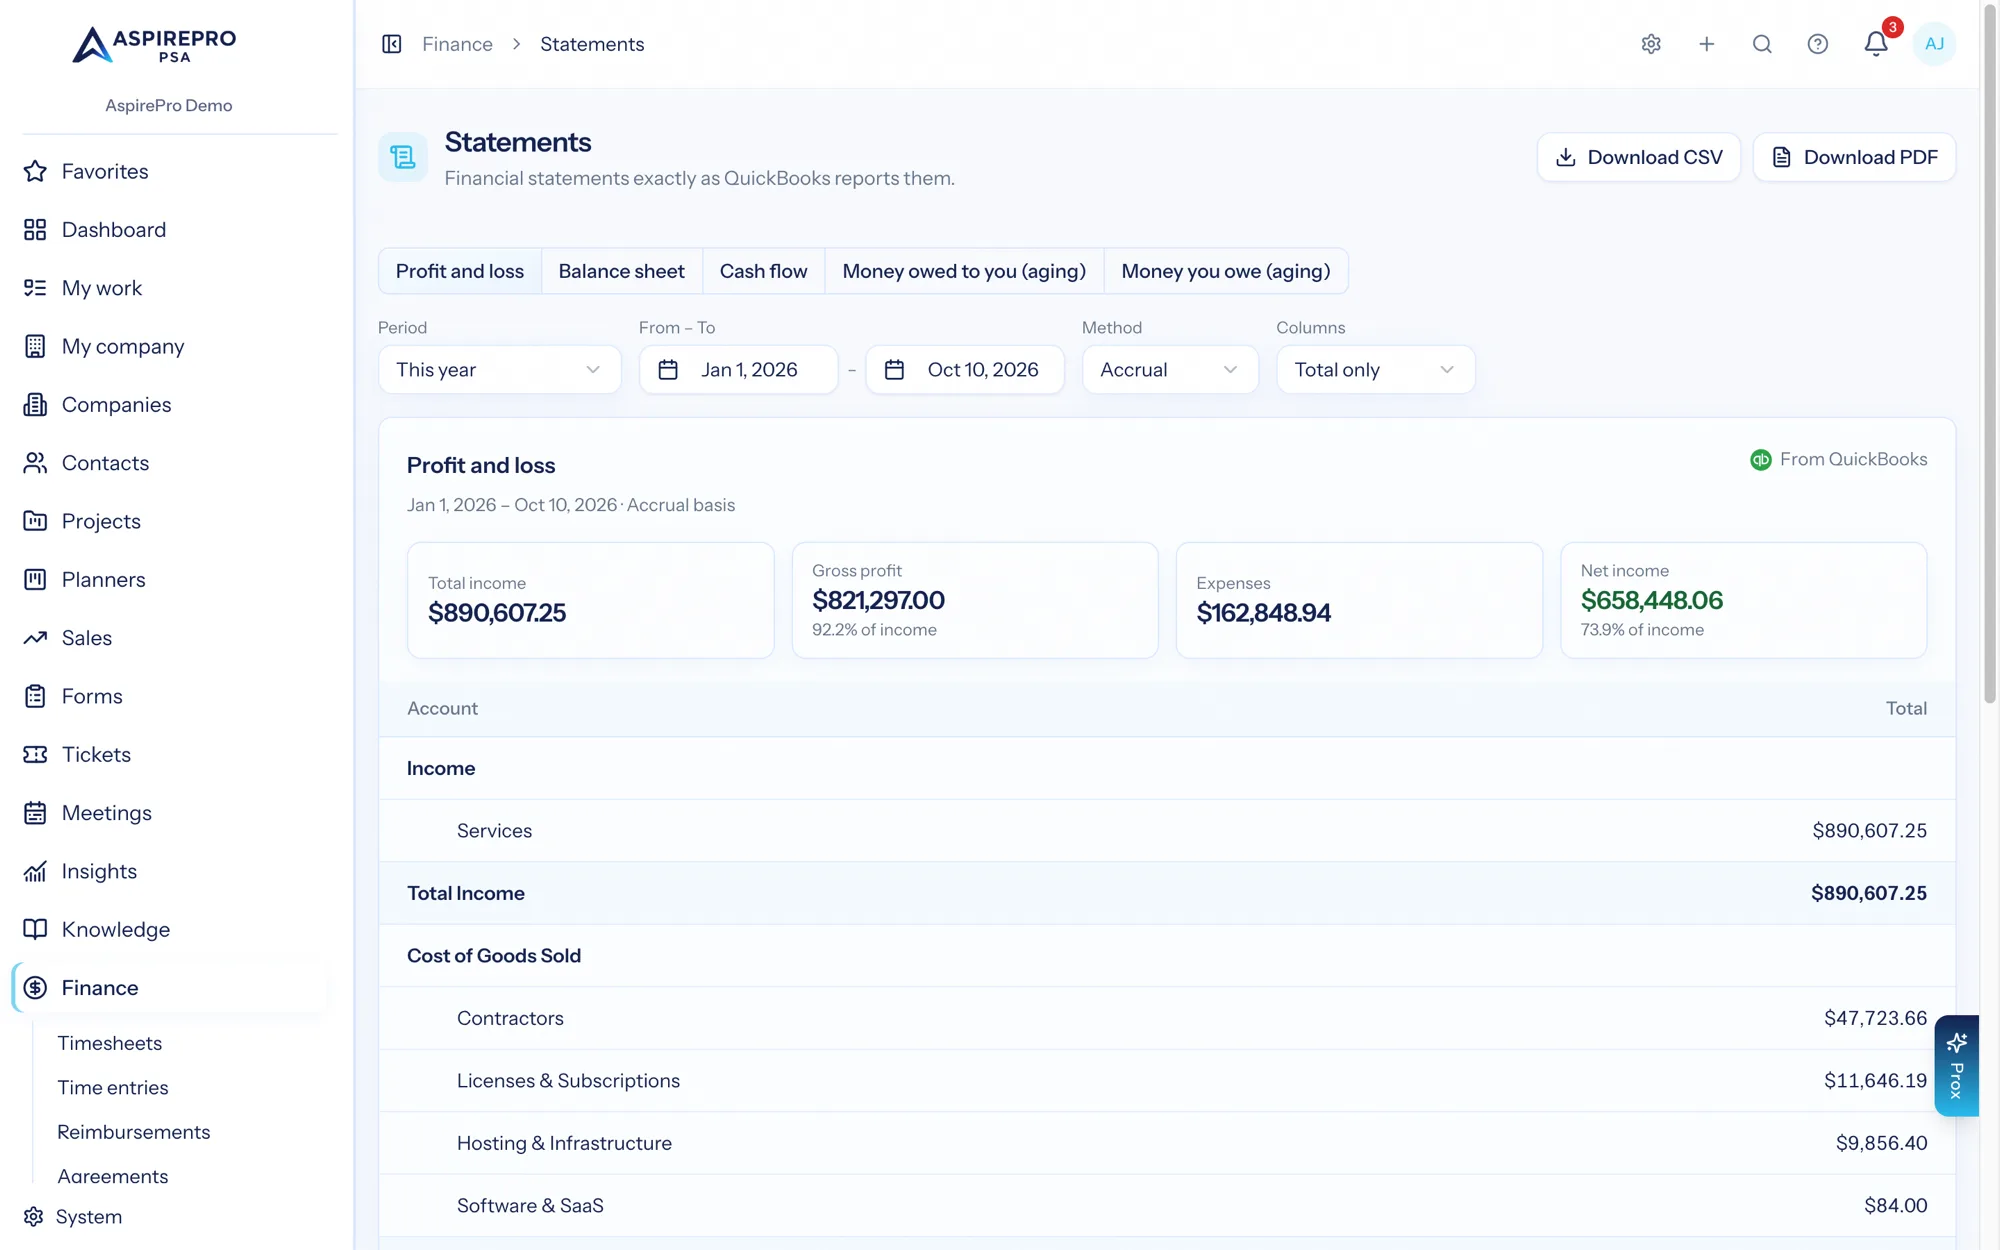Collapse the sidebar panel icon

tap(392, 44)
